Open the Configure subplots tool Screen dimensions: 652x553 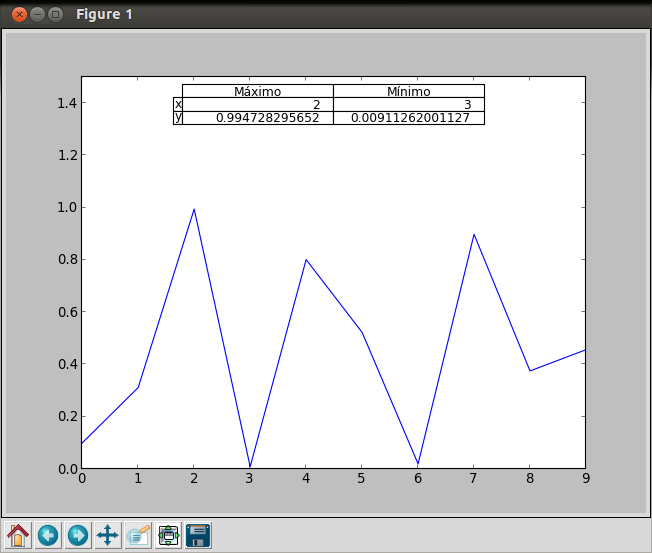point(168,535)
